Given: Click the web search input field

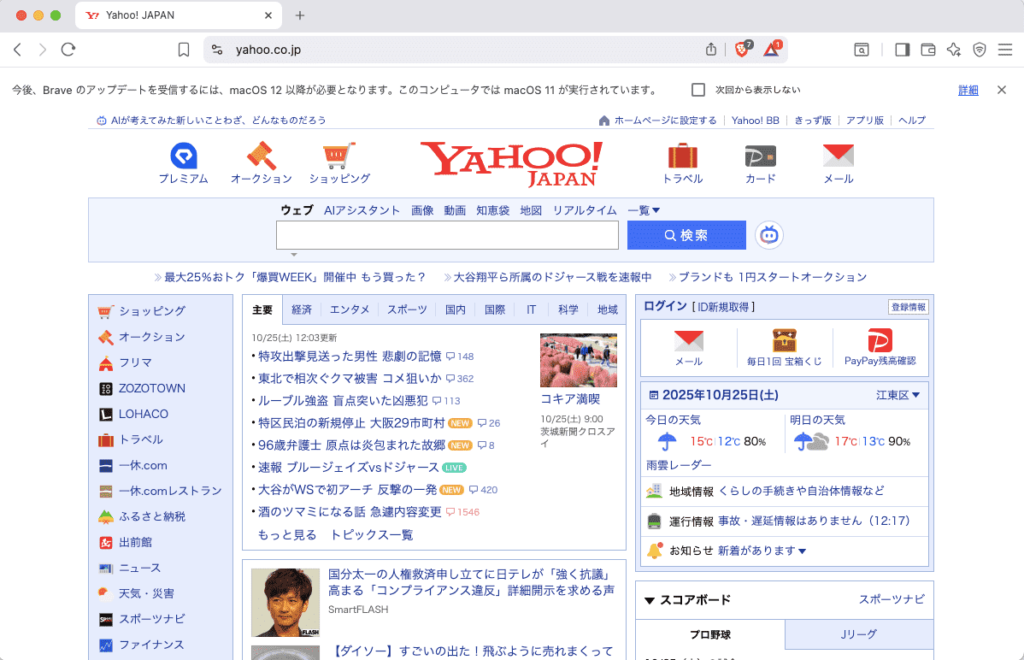Looking at the screenshot, I should pos(447,235).
